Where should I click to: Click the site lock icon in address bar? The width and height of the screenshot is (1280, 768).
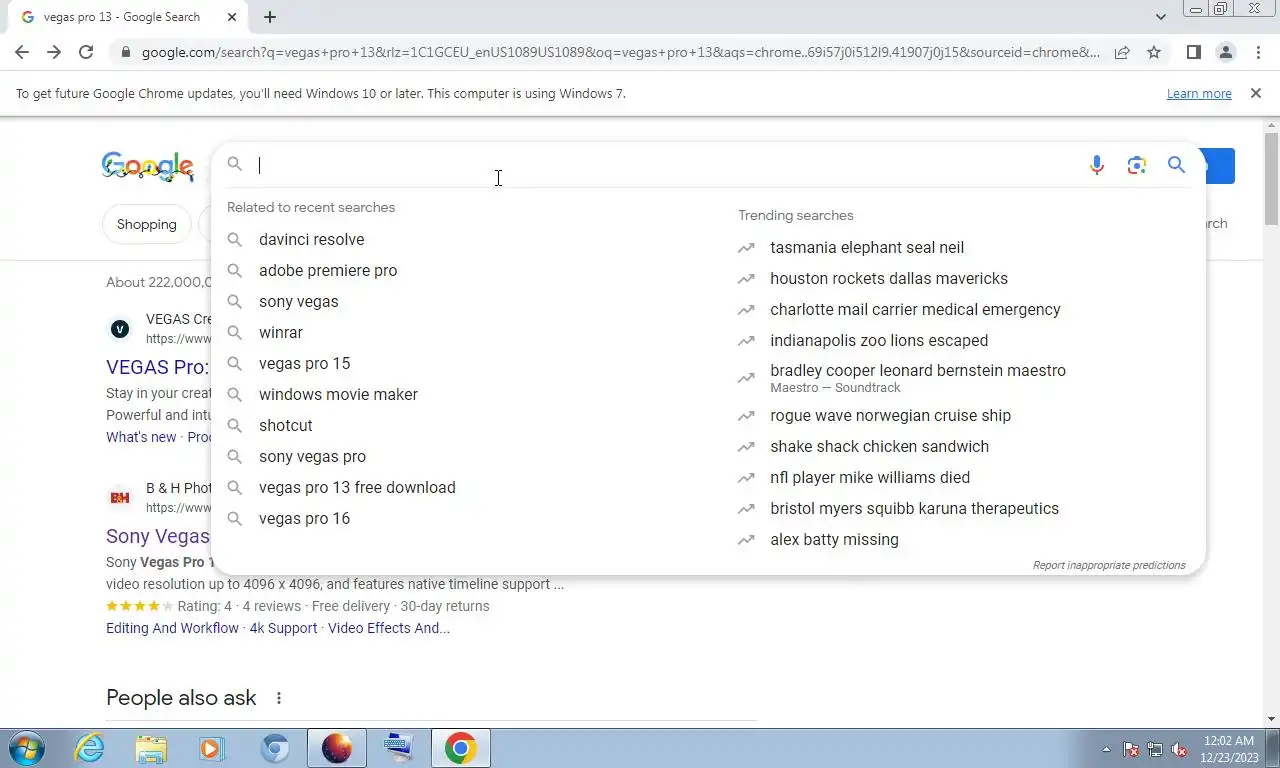[124, 52]
